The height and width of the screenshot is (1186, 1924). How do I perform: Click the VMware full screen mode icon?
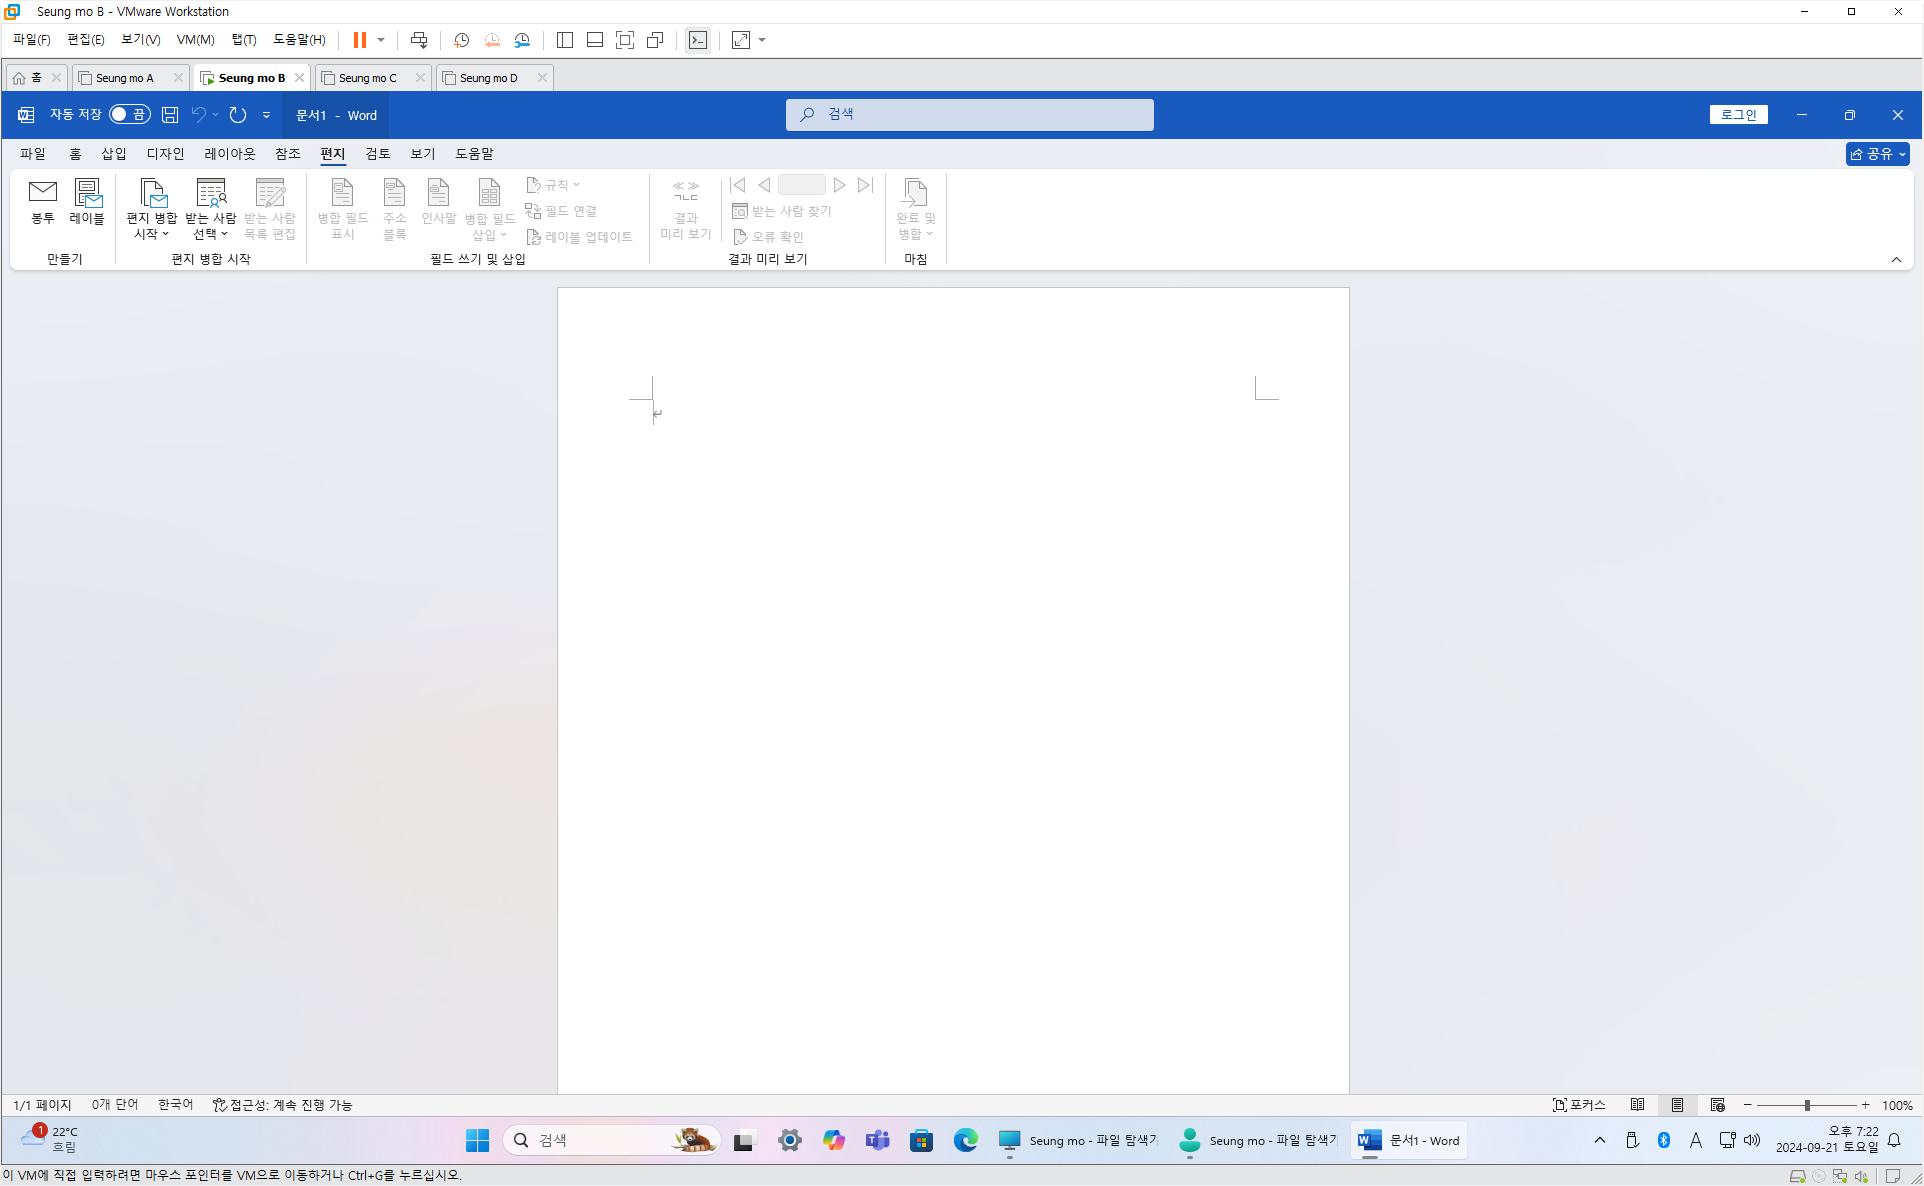click(625, 40)
